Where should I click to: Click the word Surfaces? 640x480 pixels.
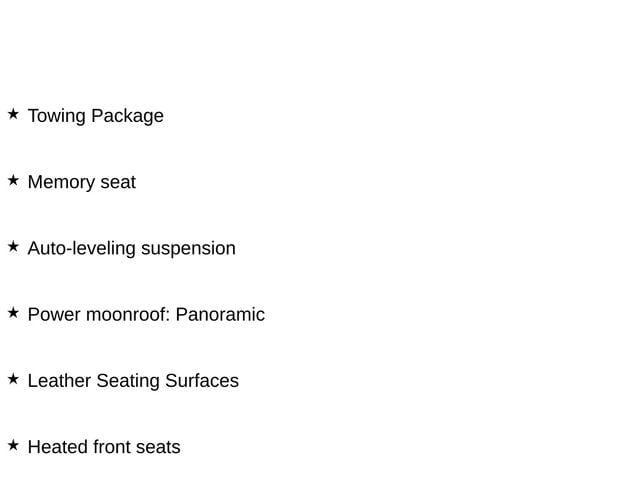(202, 381)
